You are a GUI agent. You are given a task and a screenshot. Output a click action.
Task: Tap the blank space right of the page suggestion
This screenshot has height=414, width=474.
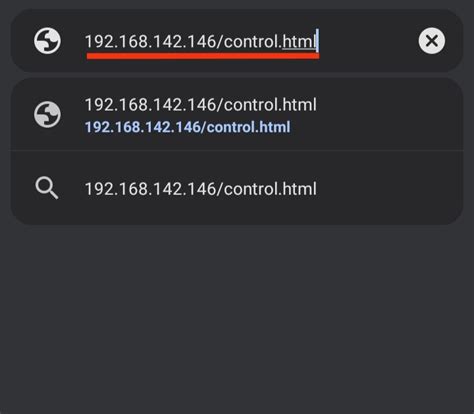tap(388, 114)
